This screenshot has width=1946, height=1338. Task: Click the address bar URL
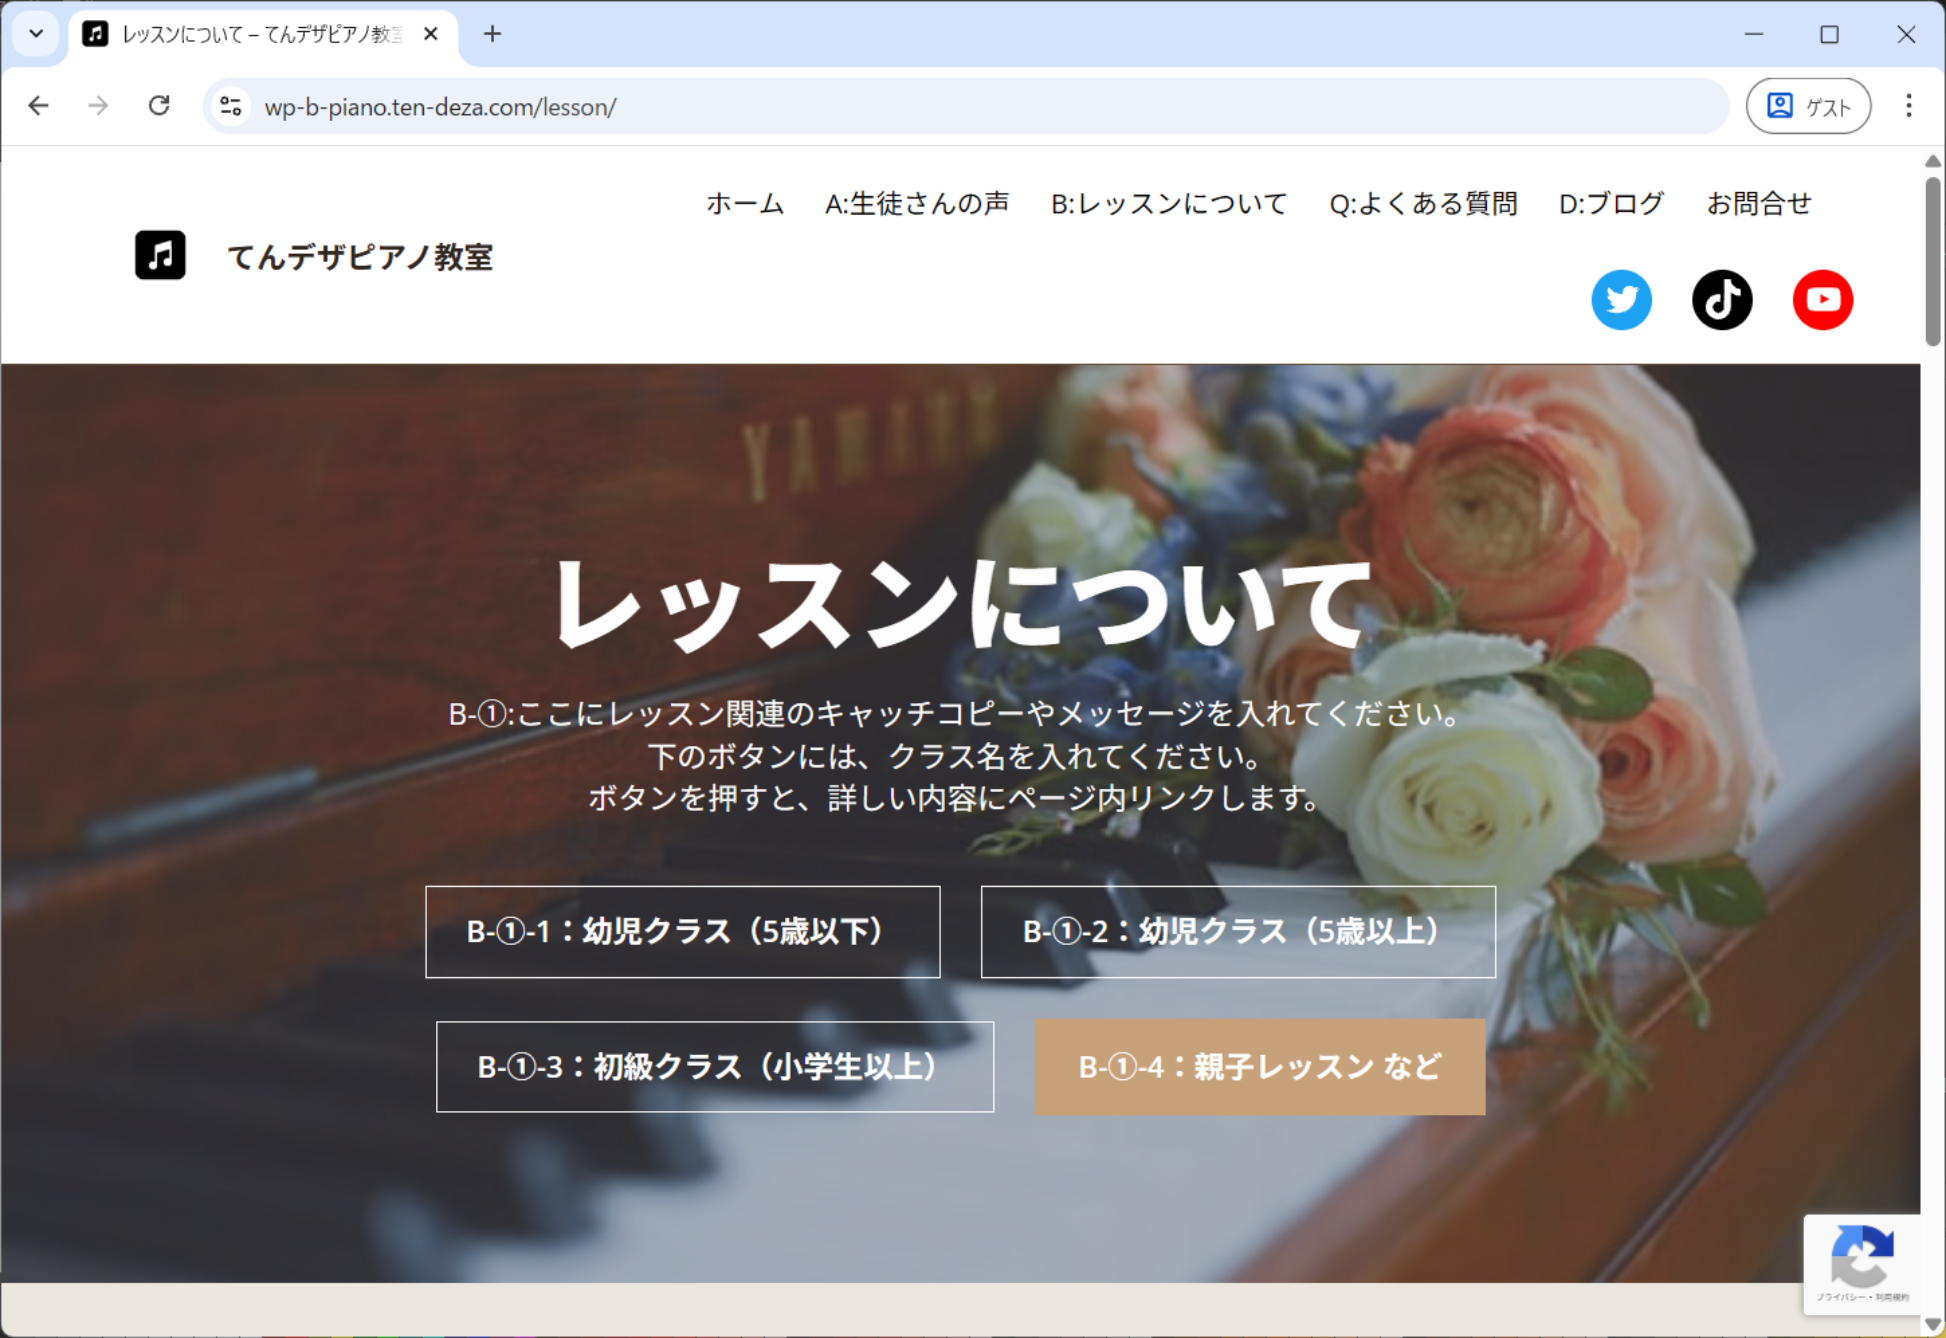[x=440, y=107]
